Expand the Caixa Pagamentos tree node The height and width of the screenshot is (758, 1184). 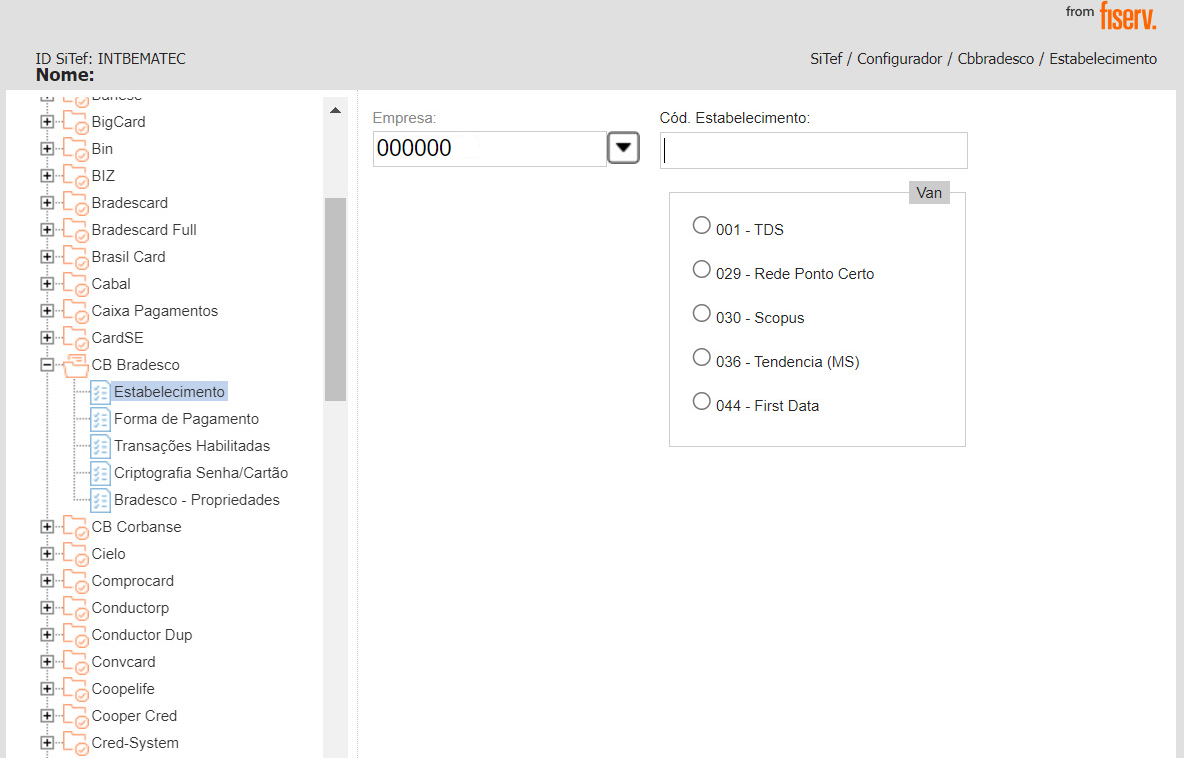point(47,311)
